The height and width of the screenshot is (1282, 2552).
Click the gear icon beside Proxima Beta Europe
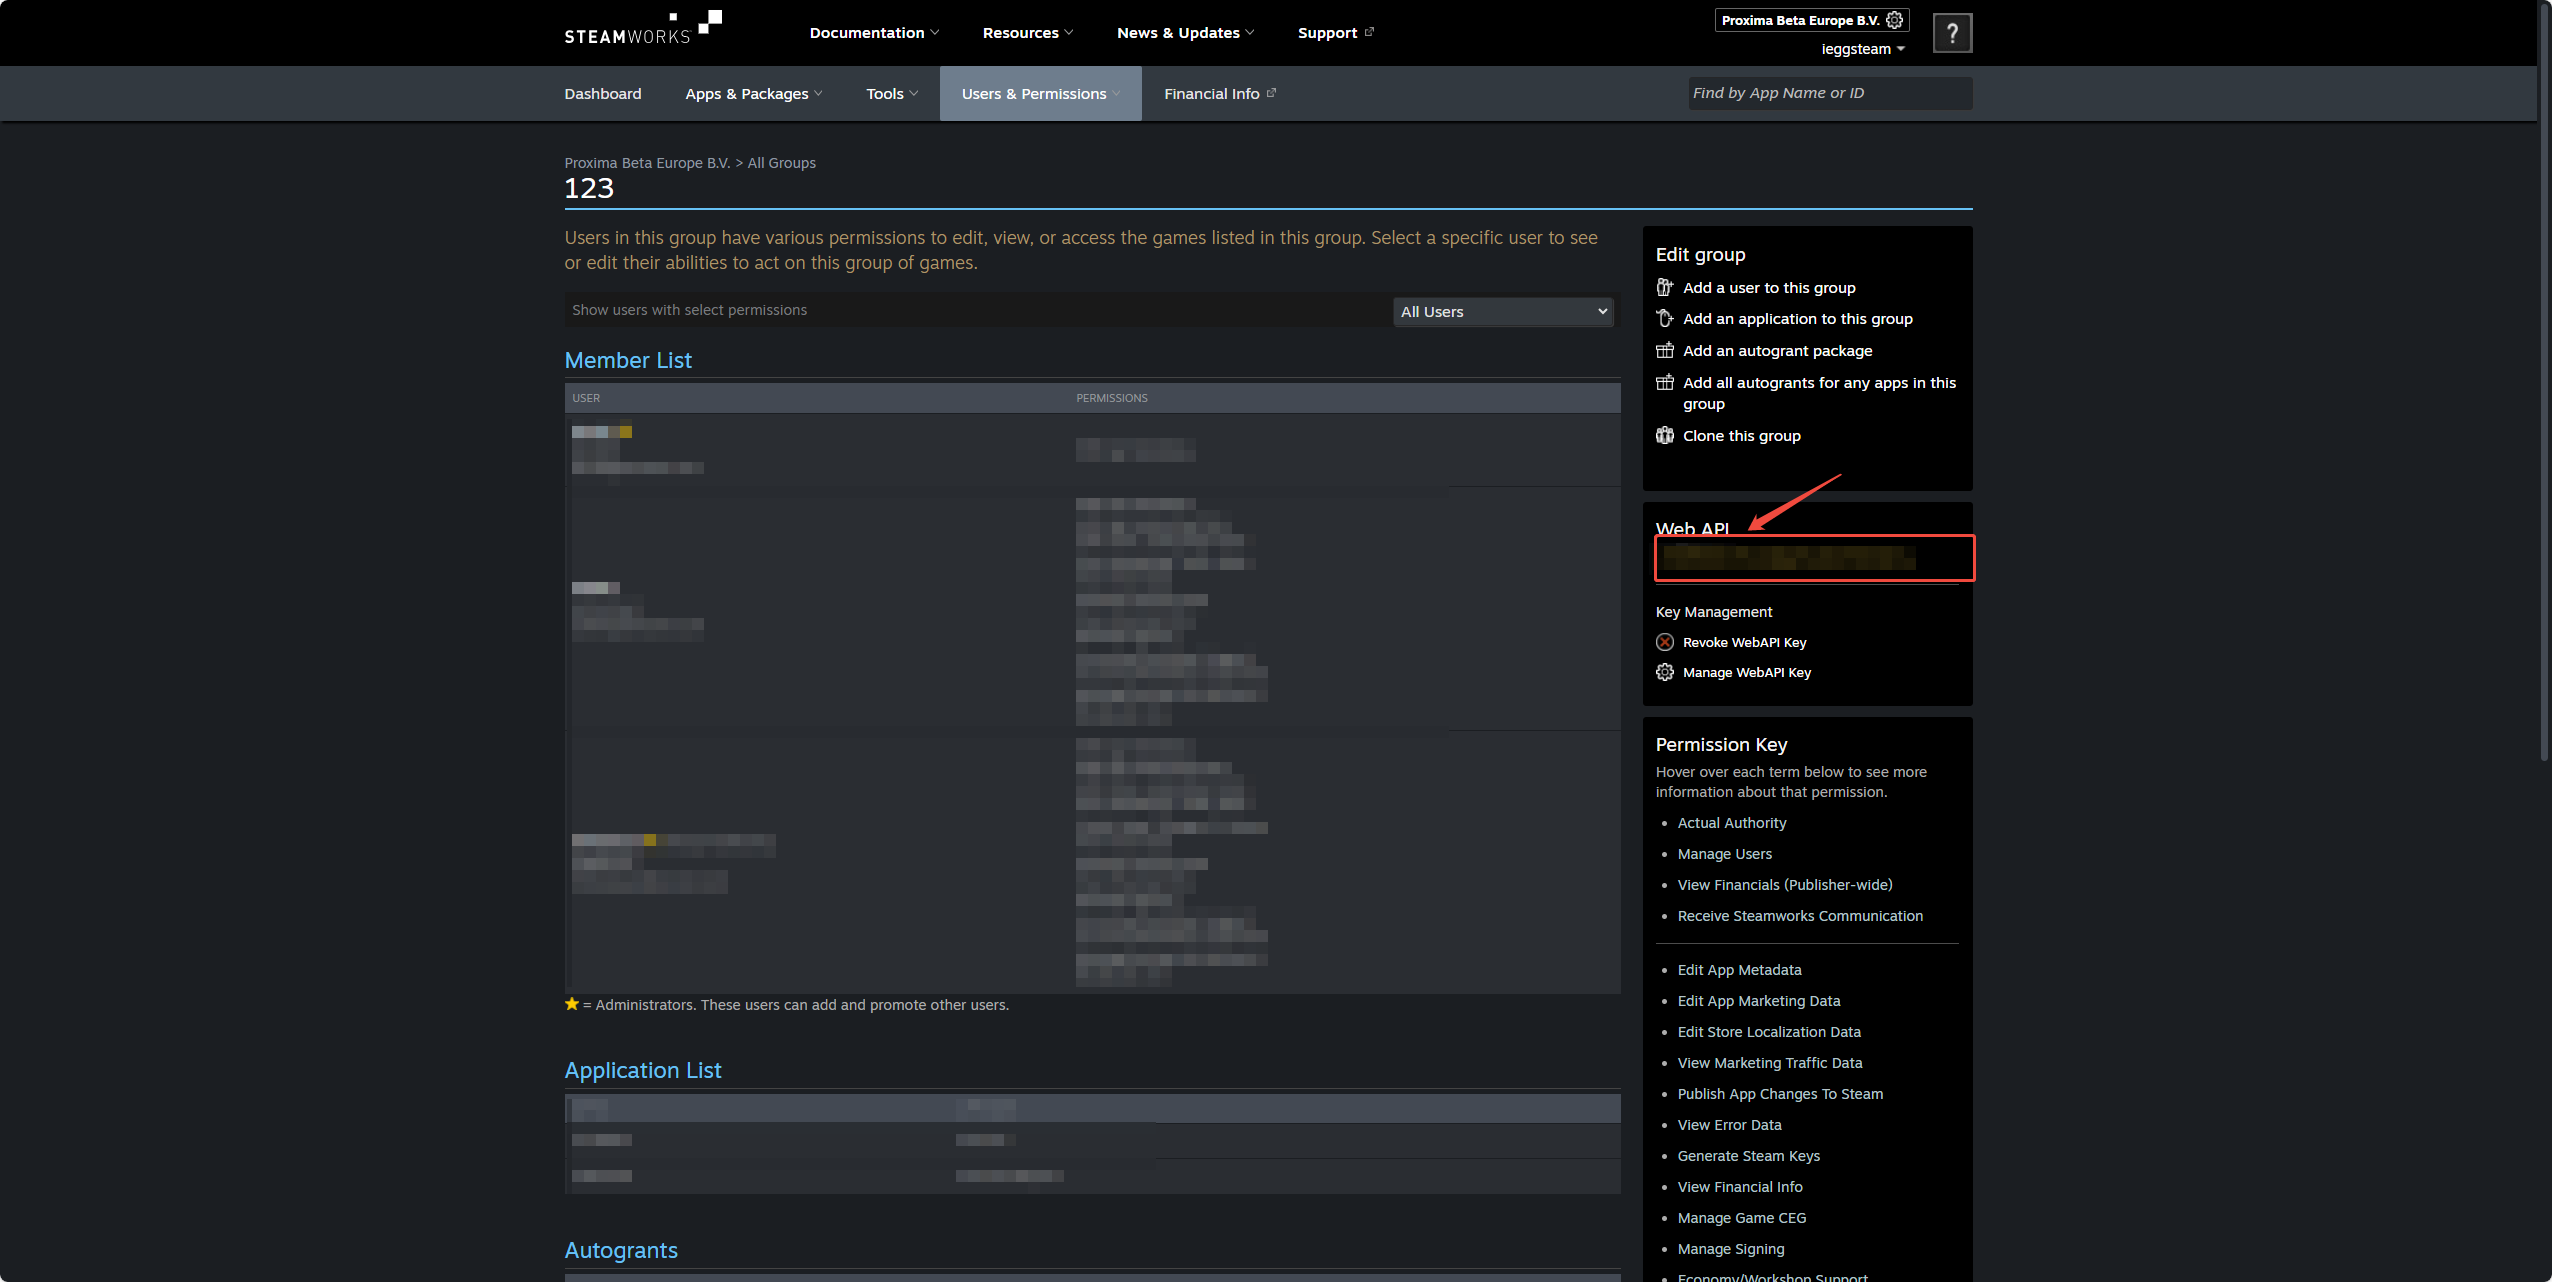[x=1894, y=20]
